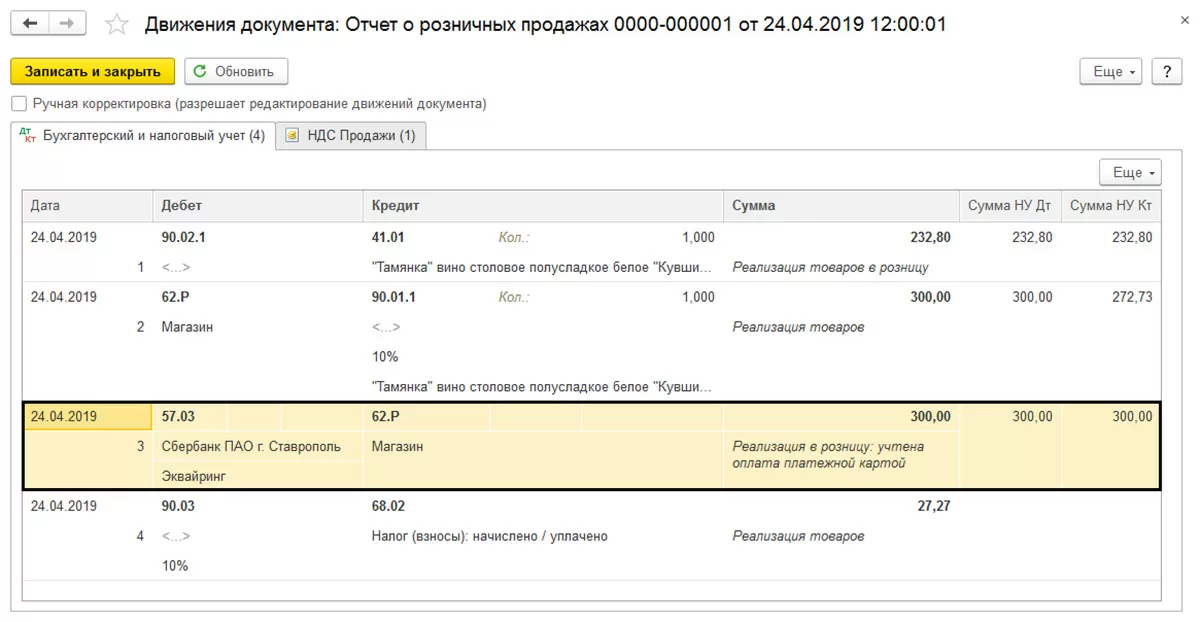Click the forward navigation arrow
This screenshot has height=622, width=1200.
67,23
